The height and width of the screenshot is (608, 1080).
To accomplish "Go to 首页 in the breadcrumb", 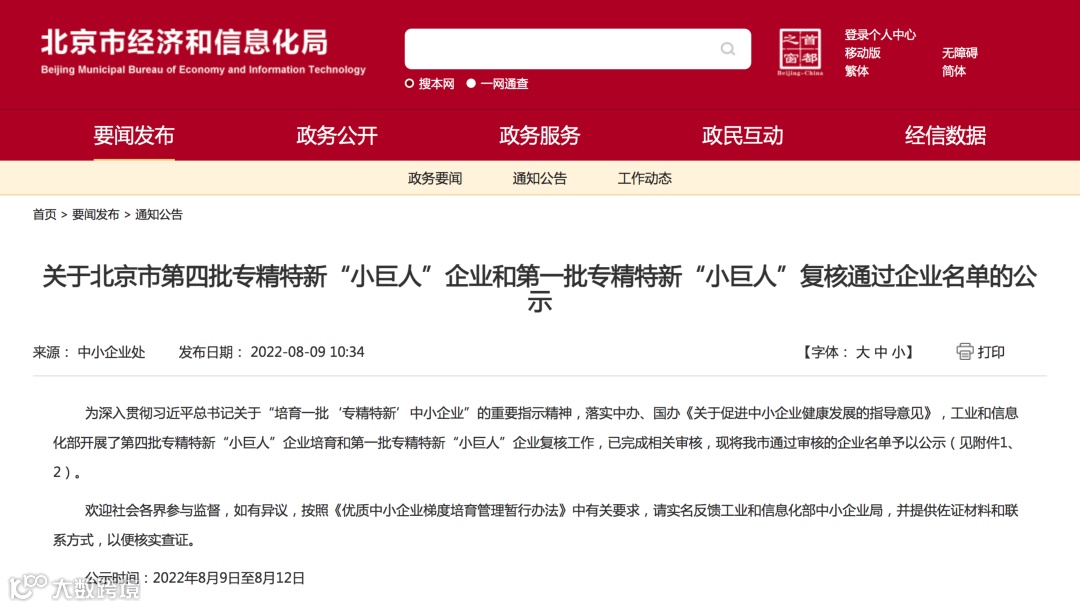I will click(x=45, y=215).
